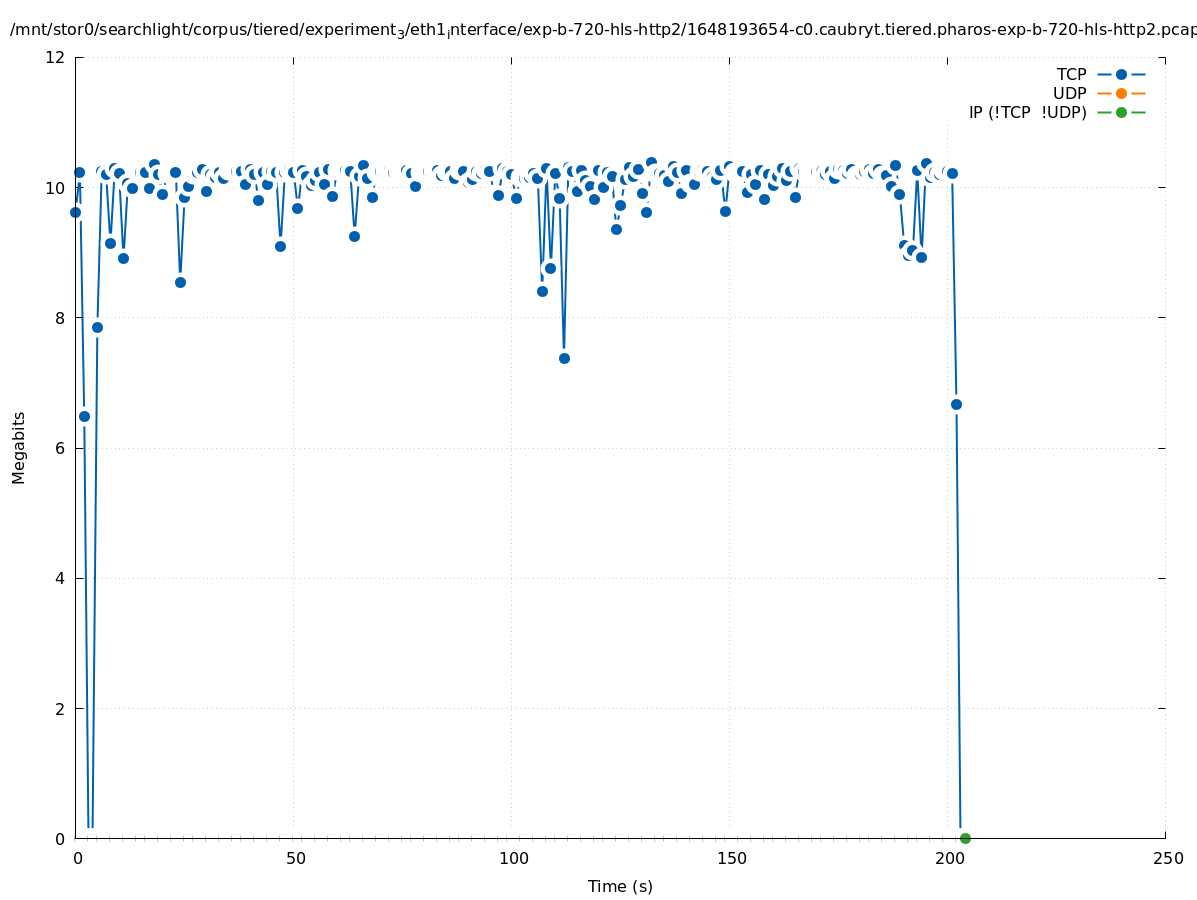Click the Time (s) x-axis label

(x=620, y=886)
